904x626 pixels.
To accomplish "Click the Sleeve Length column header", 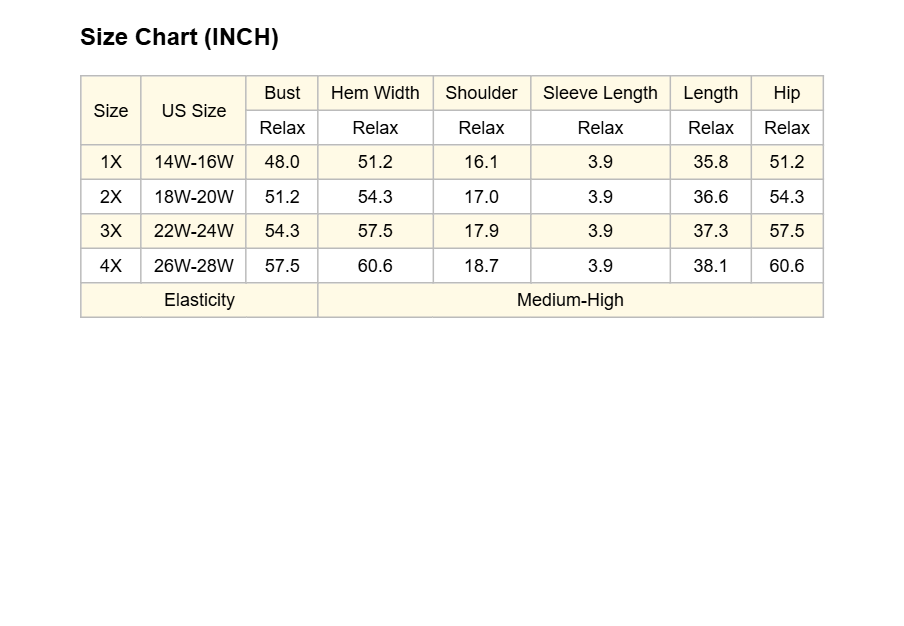I will tap(600, 93).
